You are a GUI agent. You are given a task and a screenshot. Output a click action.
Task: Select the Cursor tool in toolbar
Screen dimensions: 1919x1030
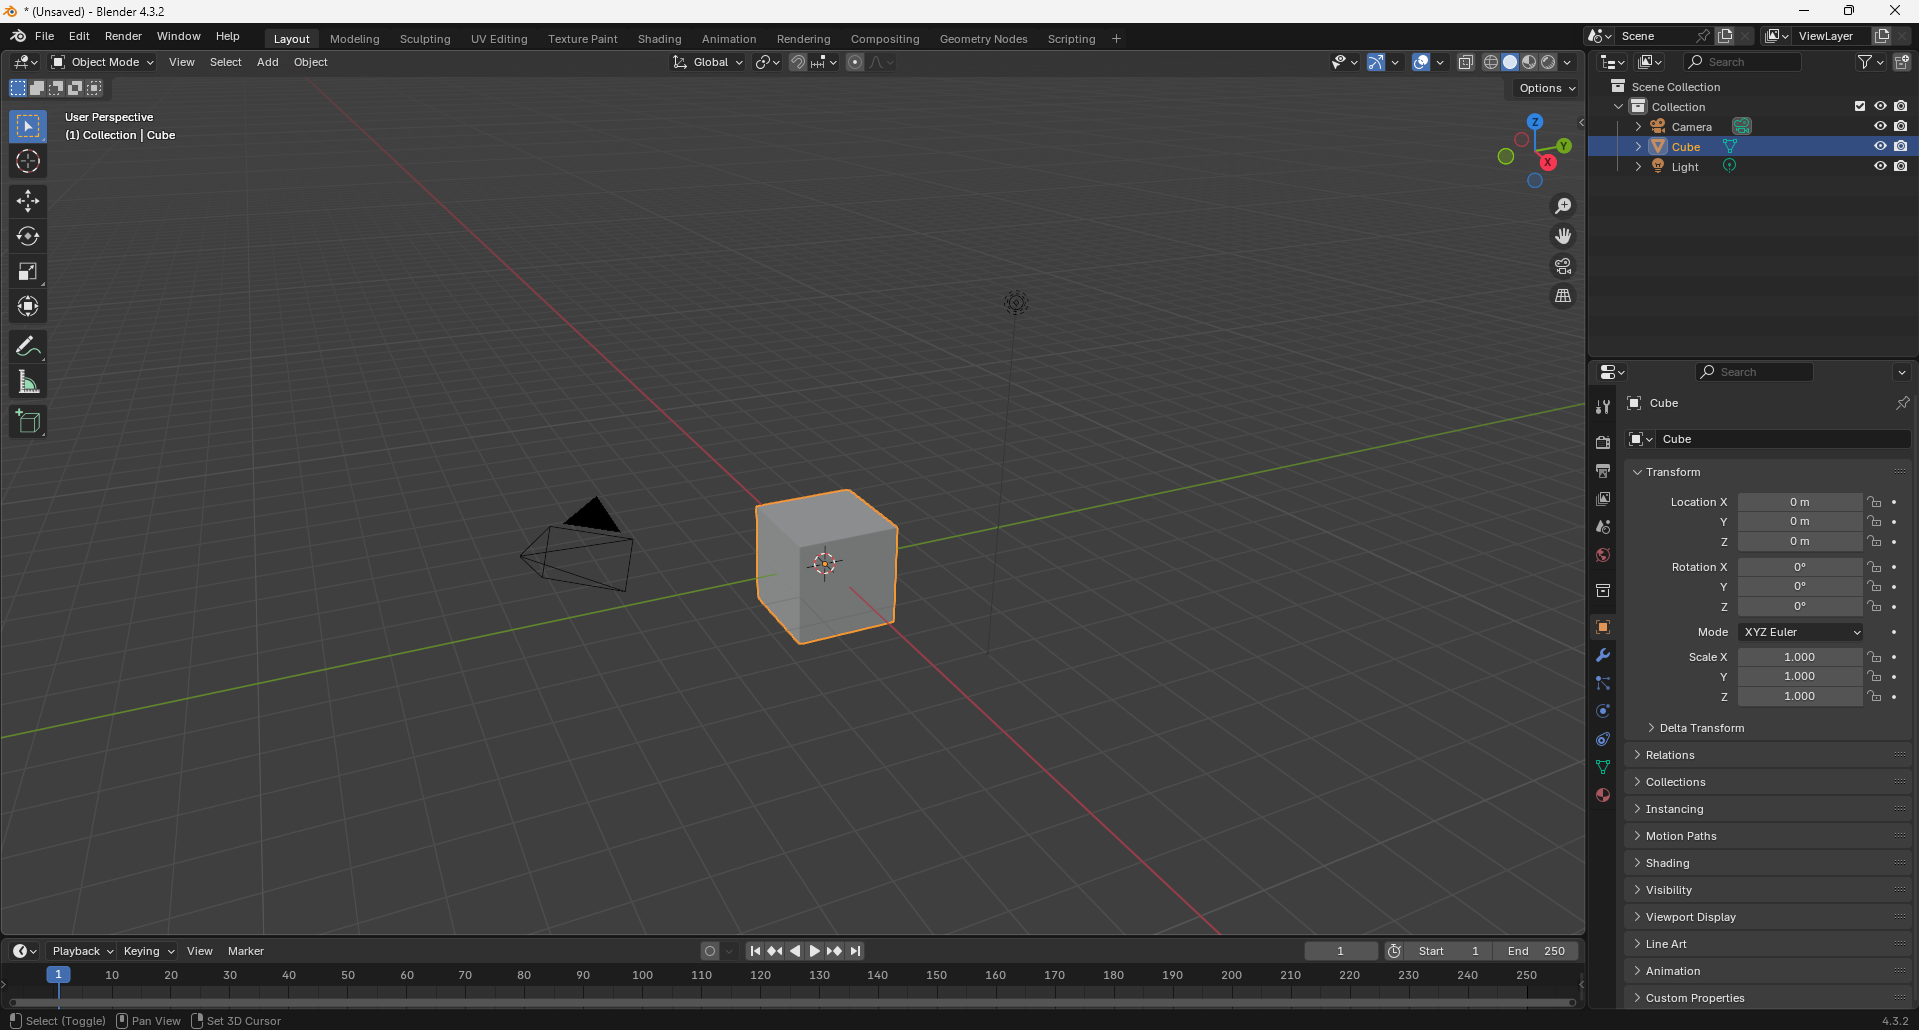click(x=28, y=161)
